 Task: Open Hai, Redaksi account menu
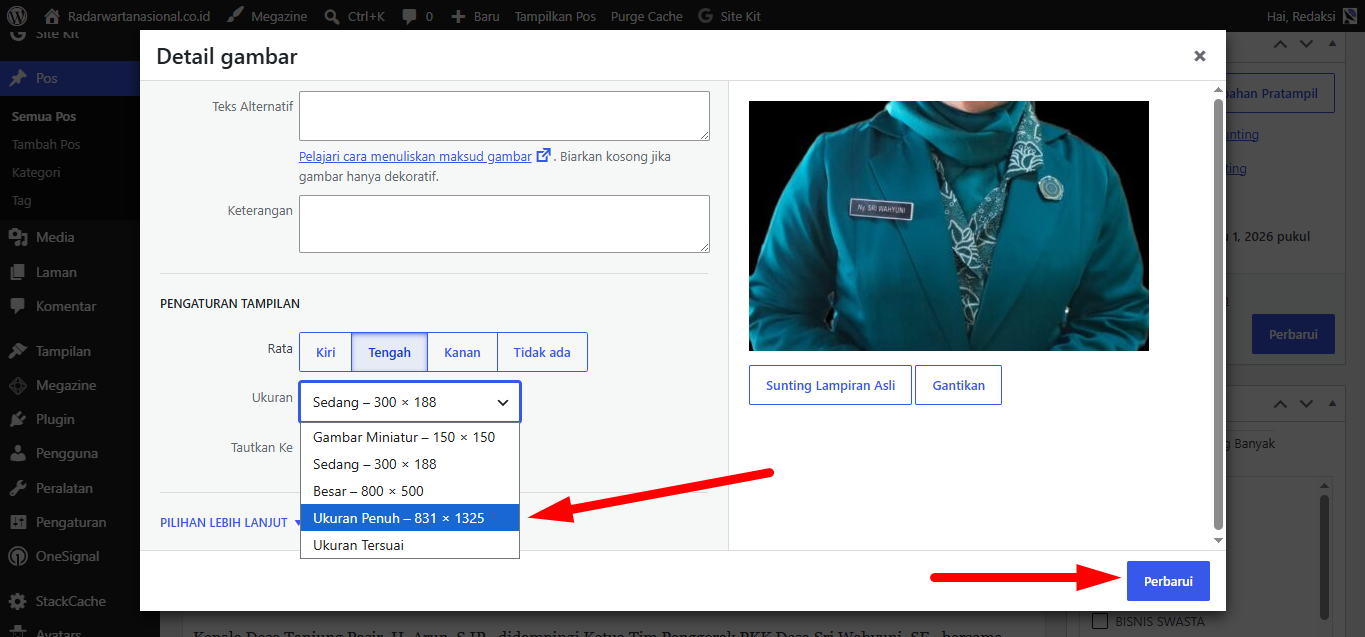[1311, 16]
